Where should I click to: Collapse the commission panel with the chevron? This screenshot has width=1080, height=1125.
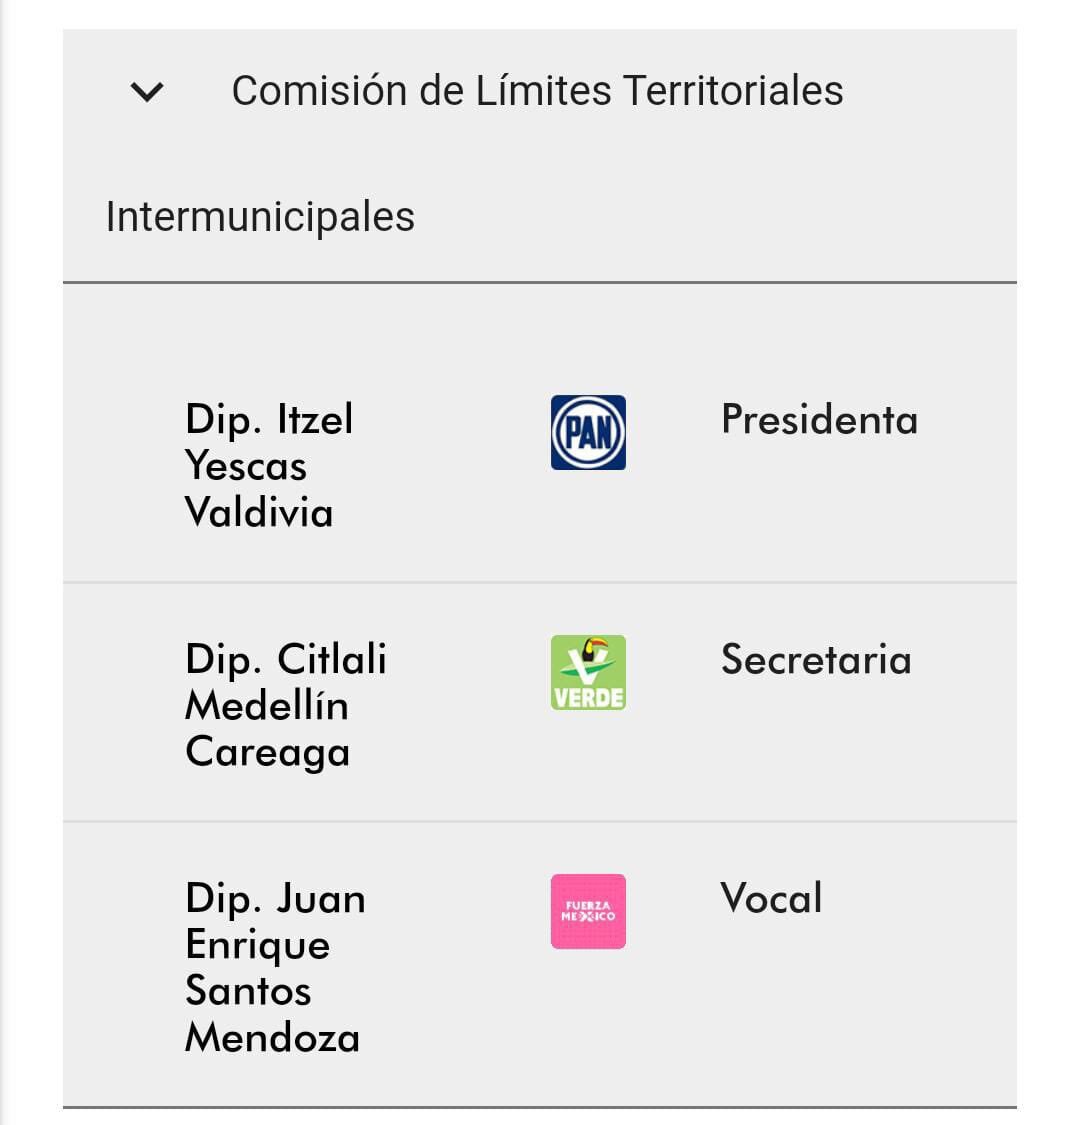[146, 91]
